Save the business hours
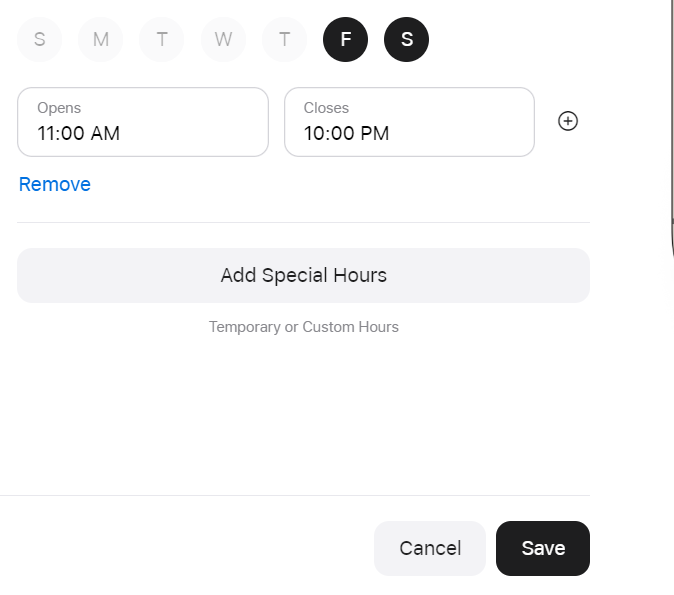Viewport: 674px width, 595px height. (543, 549)
